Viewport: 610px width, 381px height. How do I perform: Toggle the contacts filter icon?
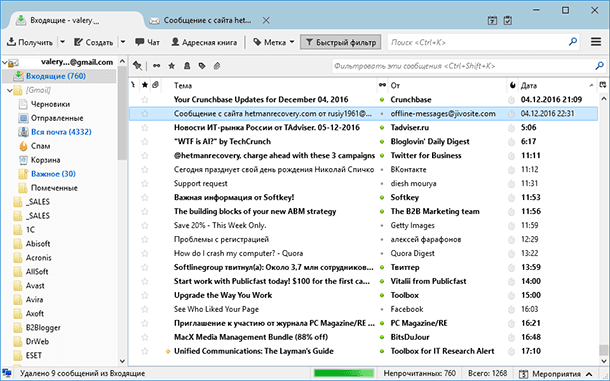coord(187,66)
